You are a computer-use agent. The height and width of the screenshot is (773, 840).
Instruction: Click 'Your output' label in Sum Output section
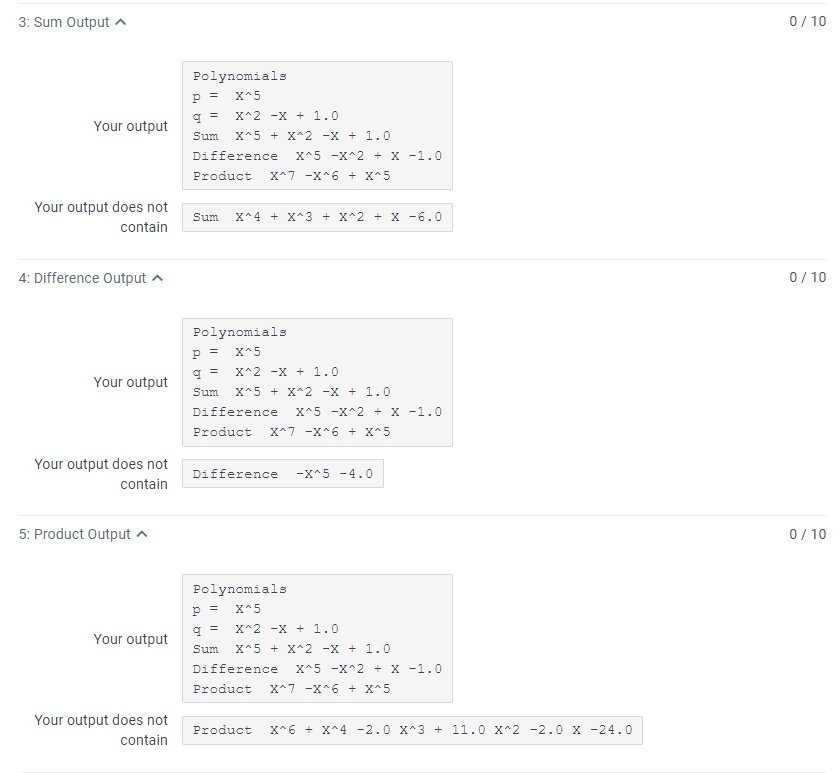131,126
